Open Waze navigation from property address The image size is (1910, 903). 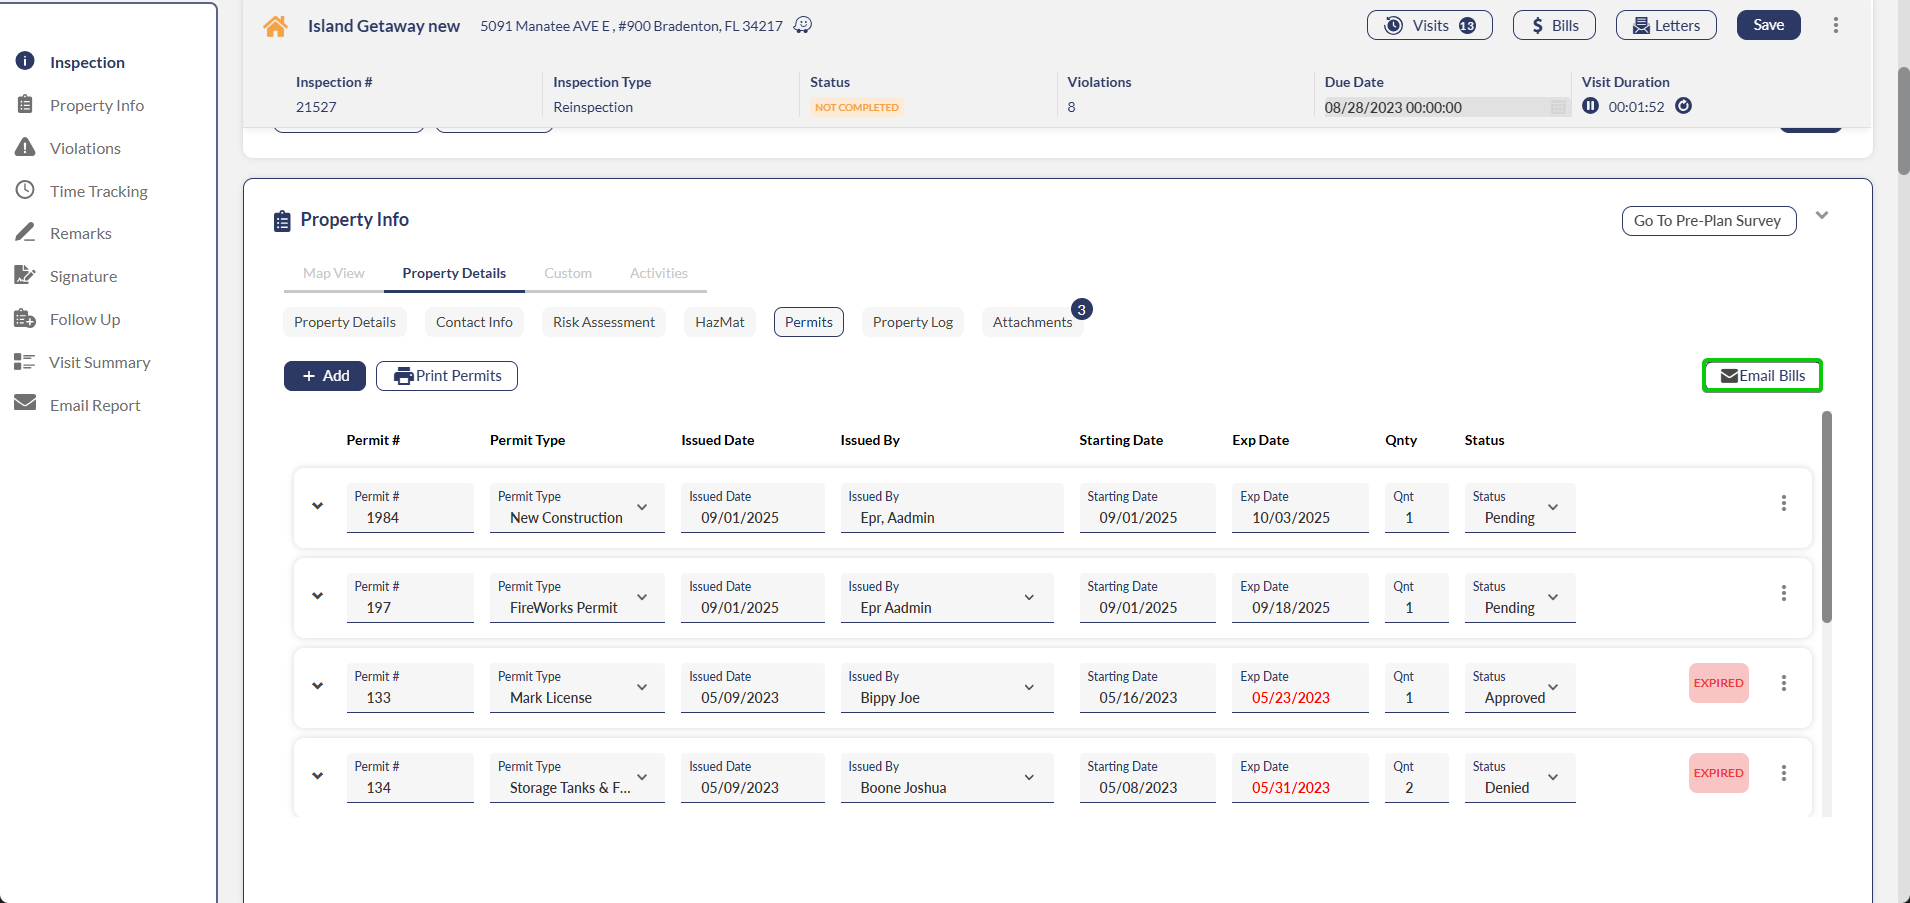803,25
